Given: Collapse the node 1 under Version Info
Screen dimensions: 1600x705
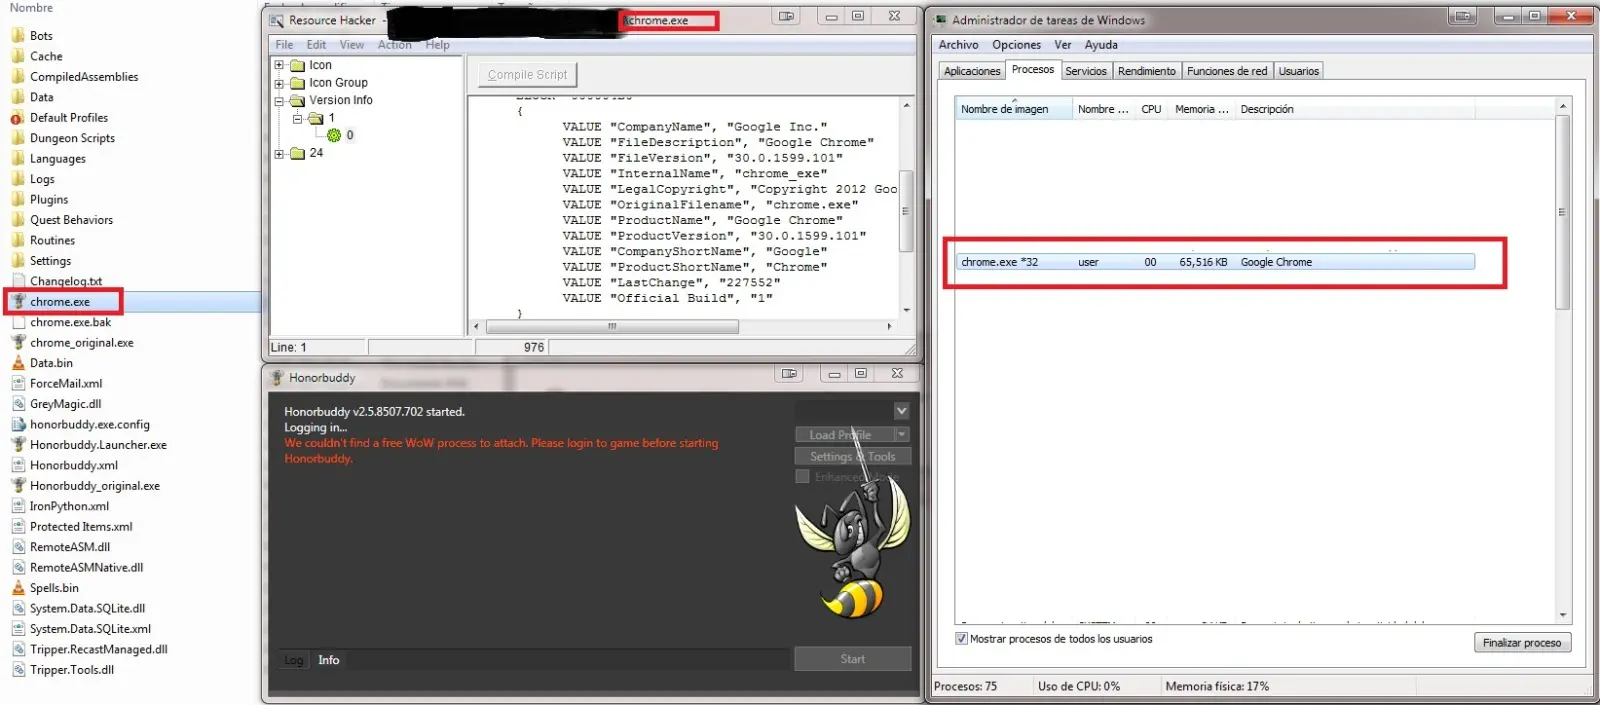Looking at the screenshot, I should pos(298,118).
